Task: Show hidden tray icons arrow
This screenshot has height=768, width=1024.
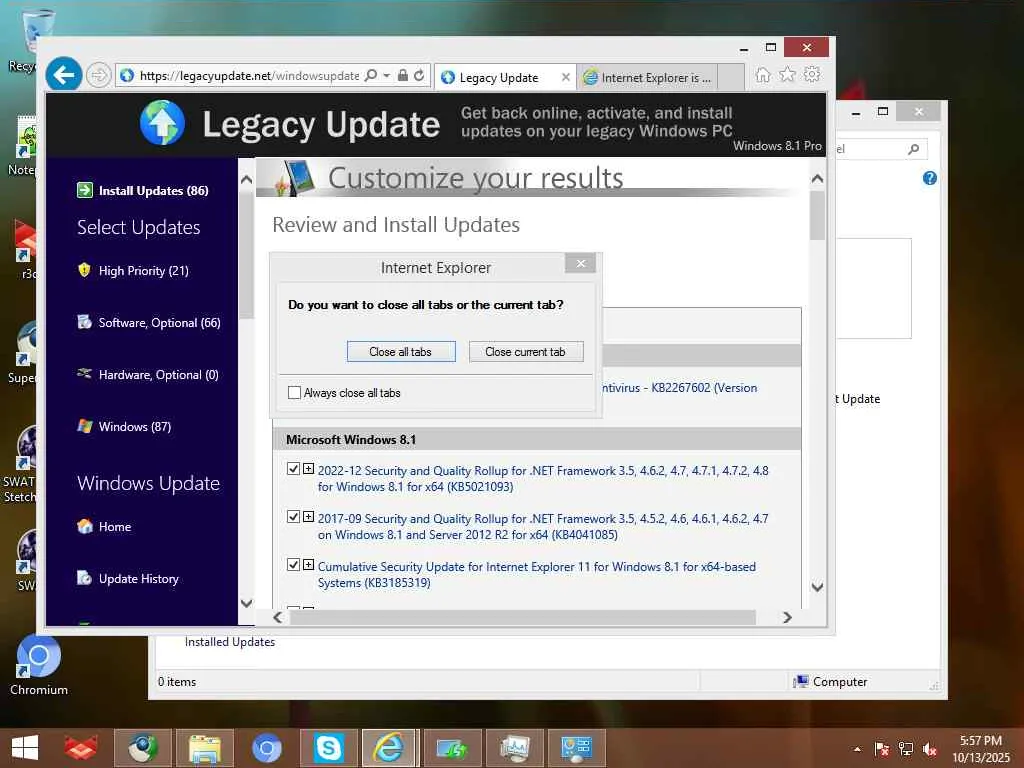Action: click(857, 749)
